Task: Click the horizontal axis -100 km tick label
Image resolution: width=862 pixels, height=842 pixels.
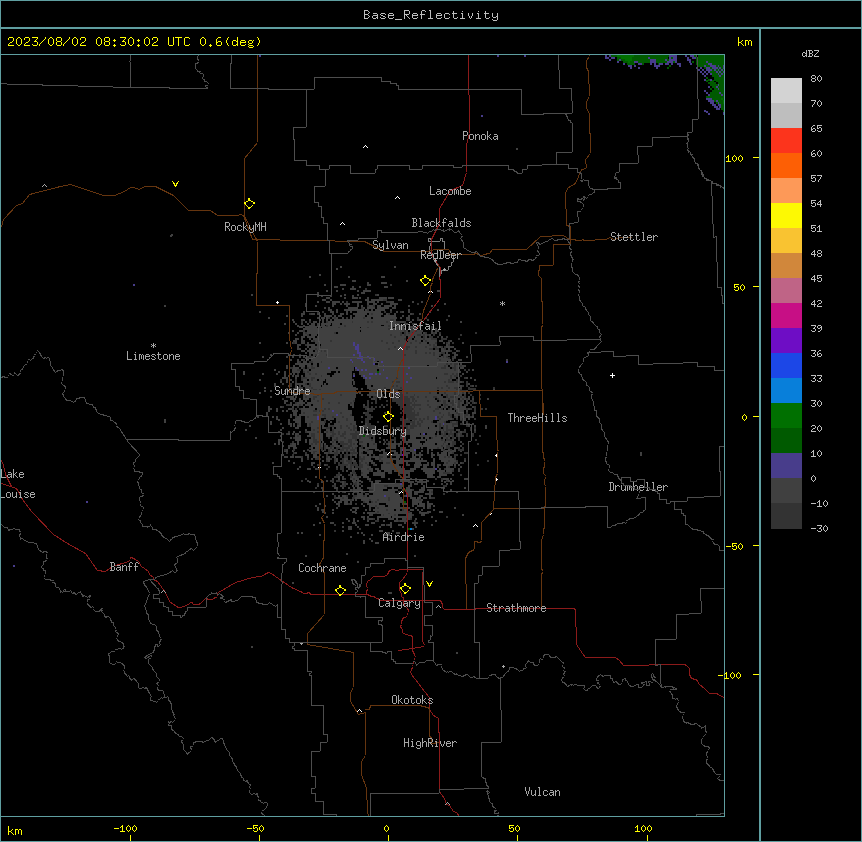Action: tap(125, 828)
